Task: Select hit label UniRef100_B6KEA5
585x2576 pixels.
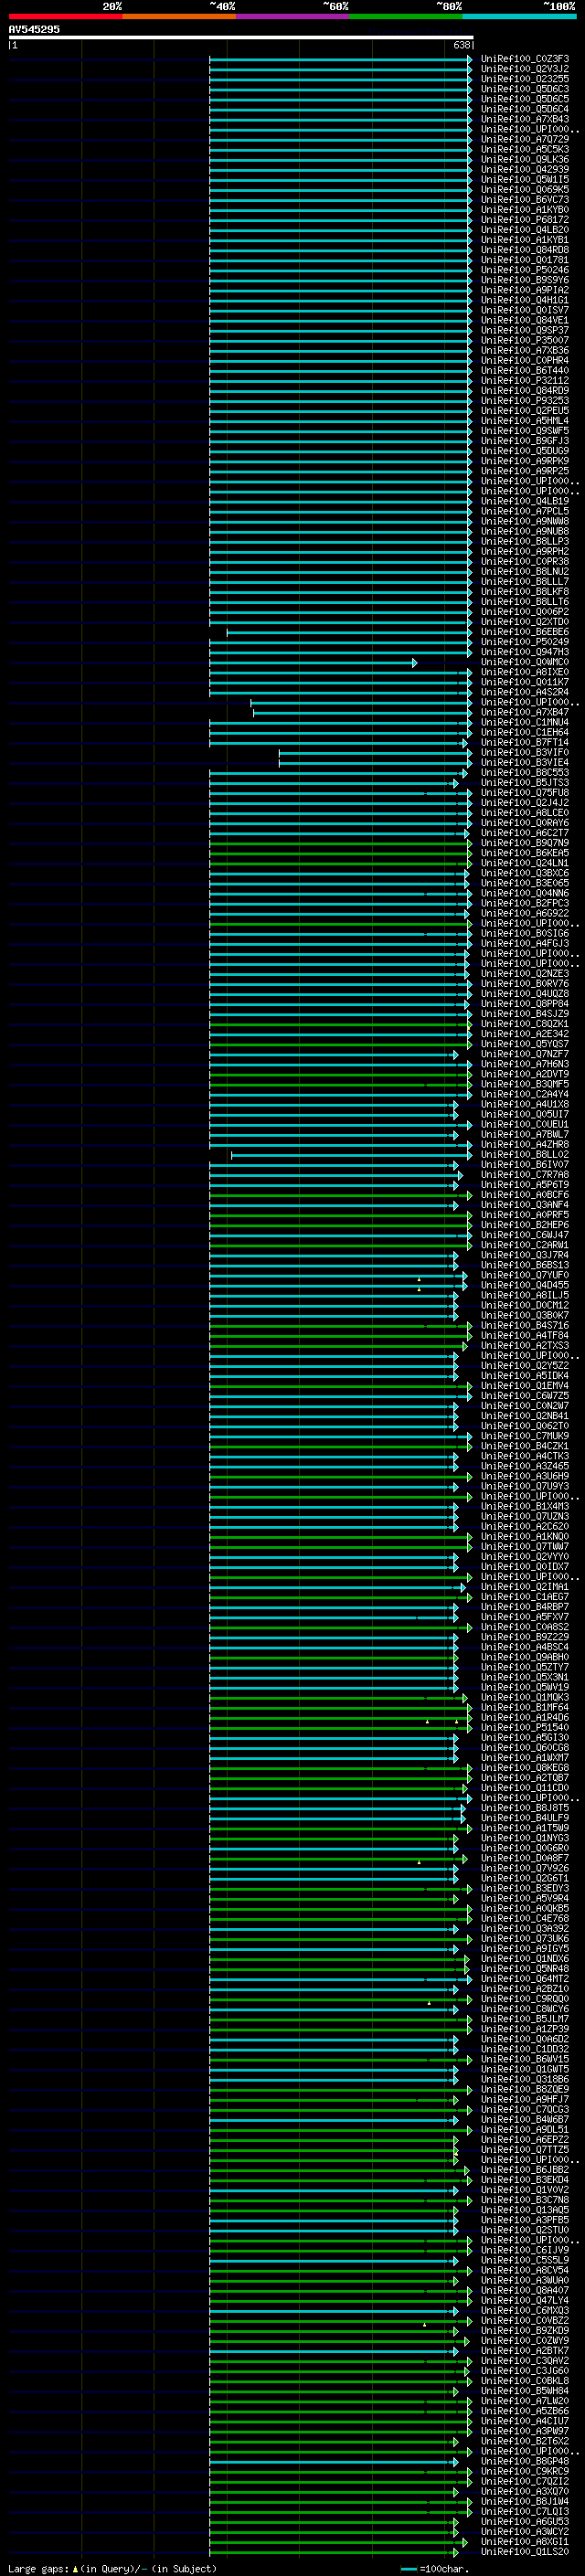Action: point(524,853)
